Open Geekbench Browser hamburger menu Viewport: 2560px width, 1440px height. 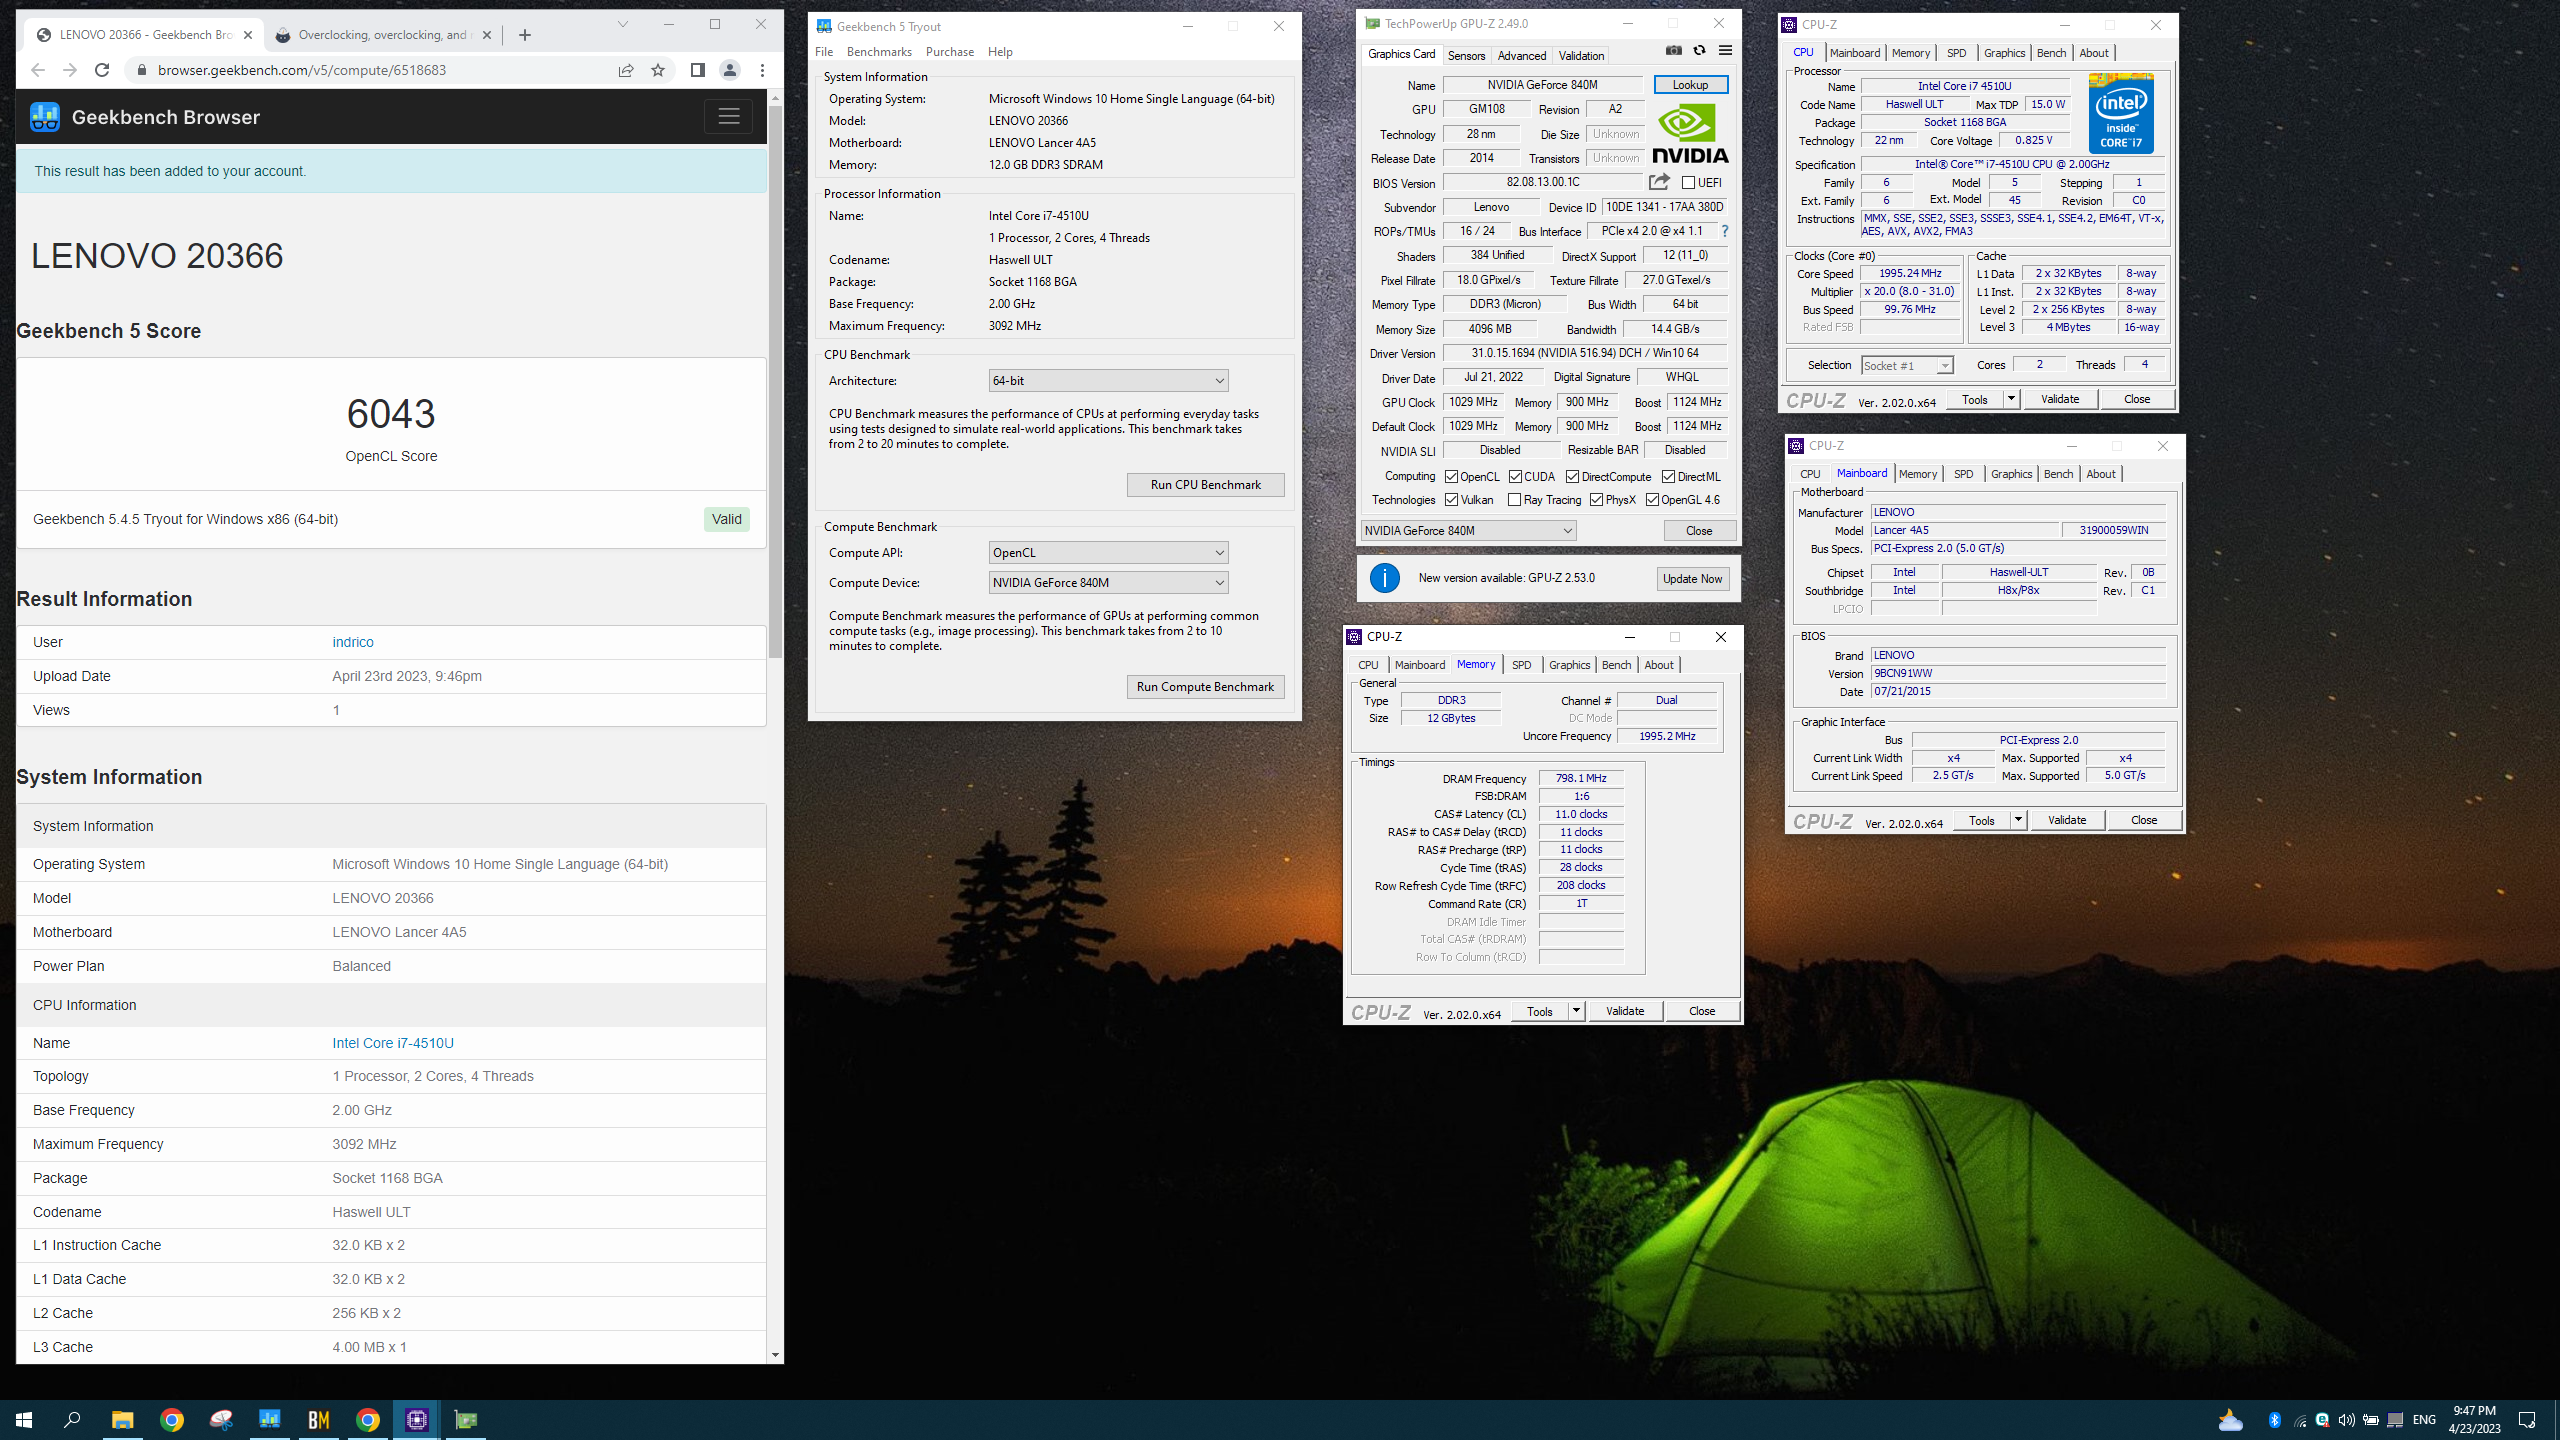[x=729, y=117]
